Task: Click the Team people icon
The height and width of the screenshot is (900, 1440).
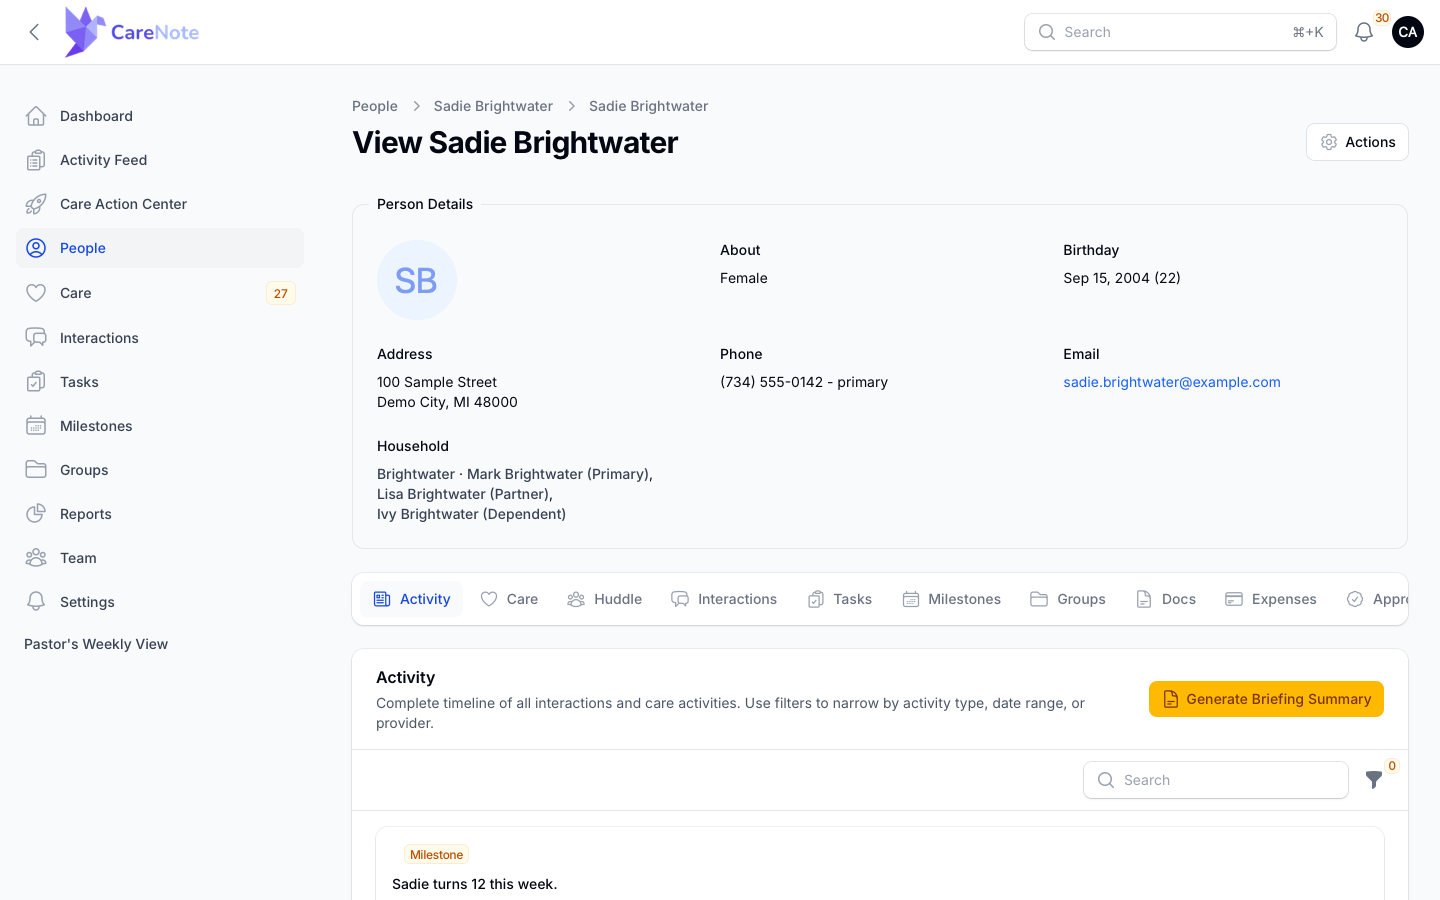Action: [x=36, y=558]
